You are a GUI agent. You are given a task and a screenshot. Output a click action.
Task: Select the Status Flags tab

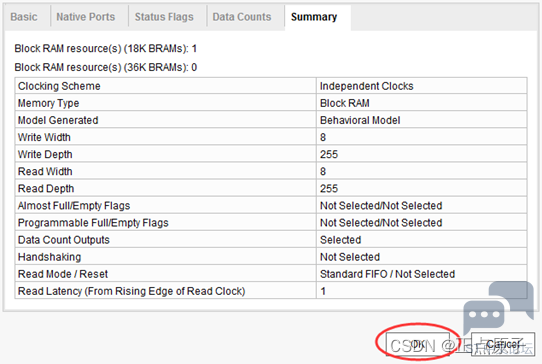164,17
